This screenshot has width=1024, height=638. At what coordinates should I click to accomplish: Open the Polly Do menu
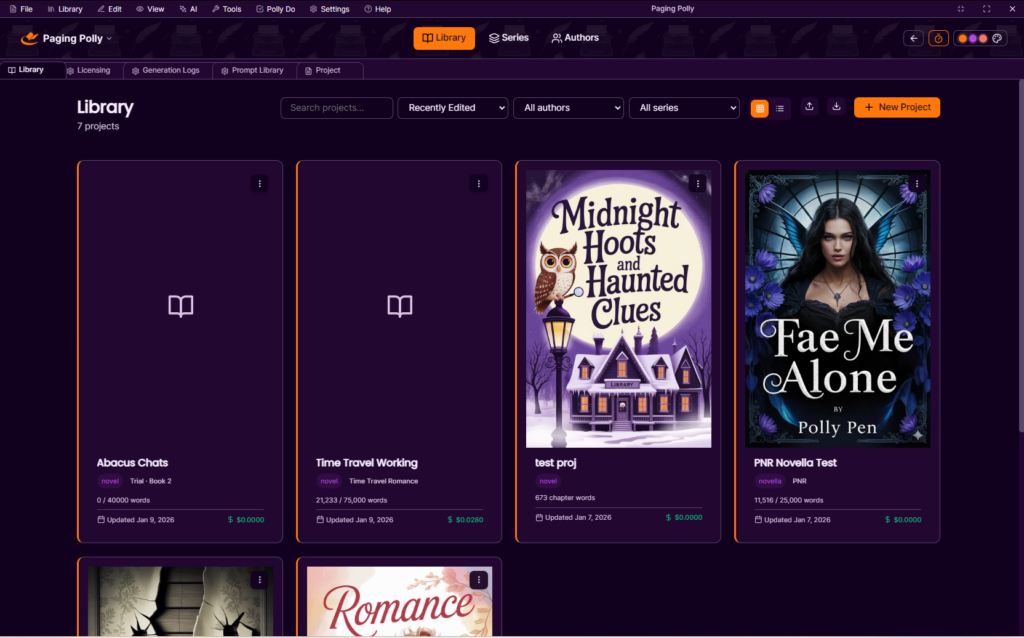coord(275,9)
